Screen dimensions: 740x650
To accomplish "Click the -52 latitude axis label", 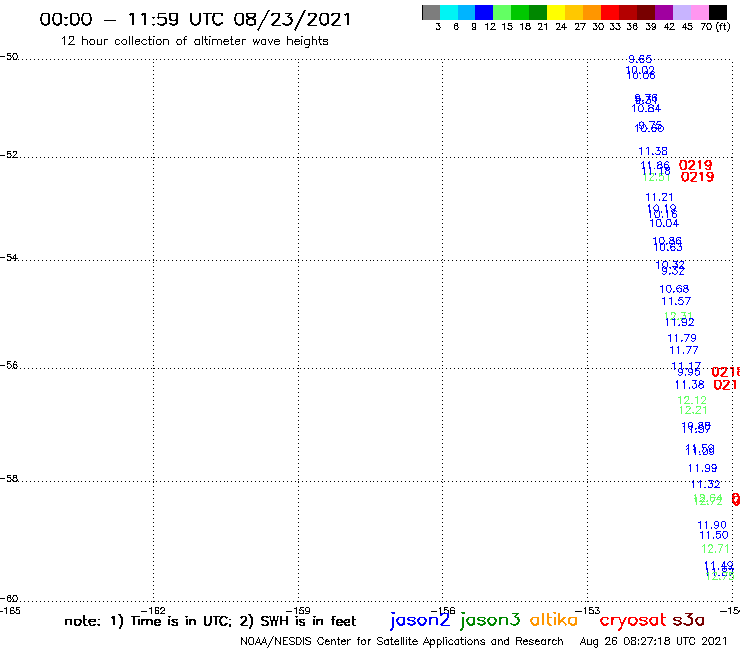I will [x=9, y=155].
